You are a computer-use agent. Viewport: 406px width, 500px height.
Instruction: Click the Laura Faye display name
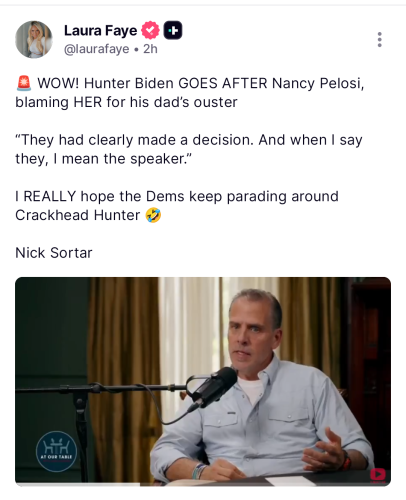(x=100, y=31)
